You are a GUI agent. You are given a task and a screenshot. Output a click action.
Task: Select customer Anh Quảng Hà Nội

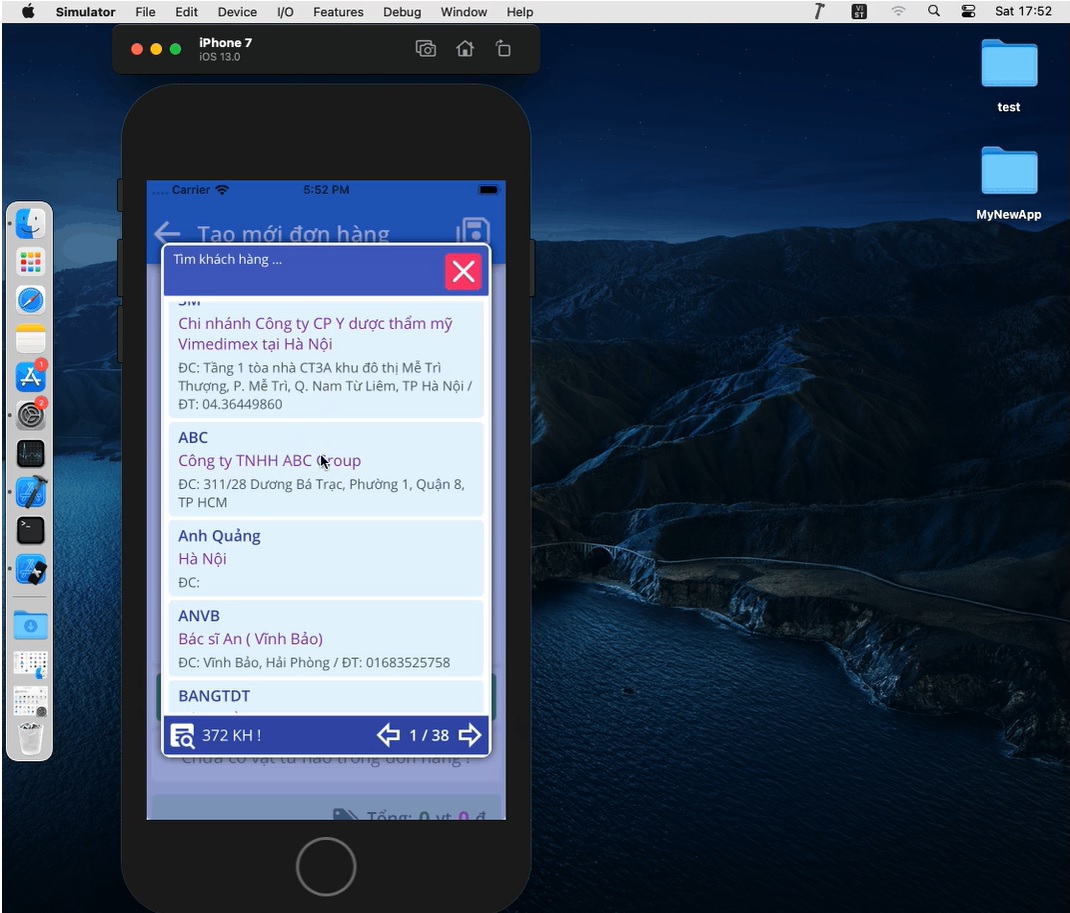pos(325,558)
